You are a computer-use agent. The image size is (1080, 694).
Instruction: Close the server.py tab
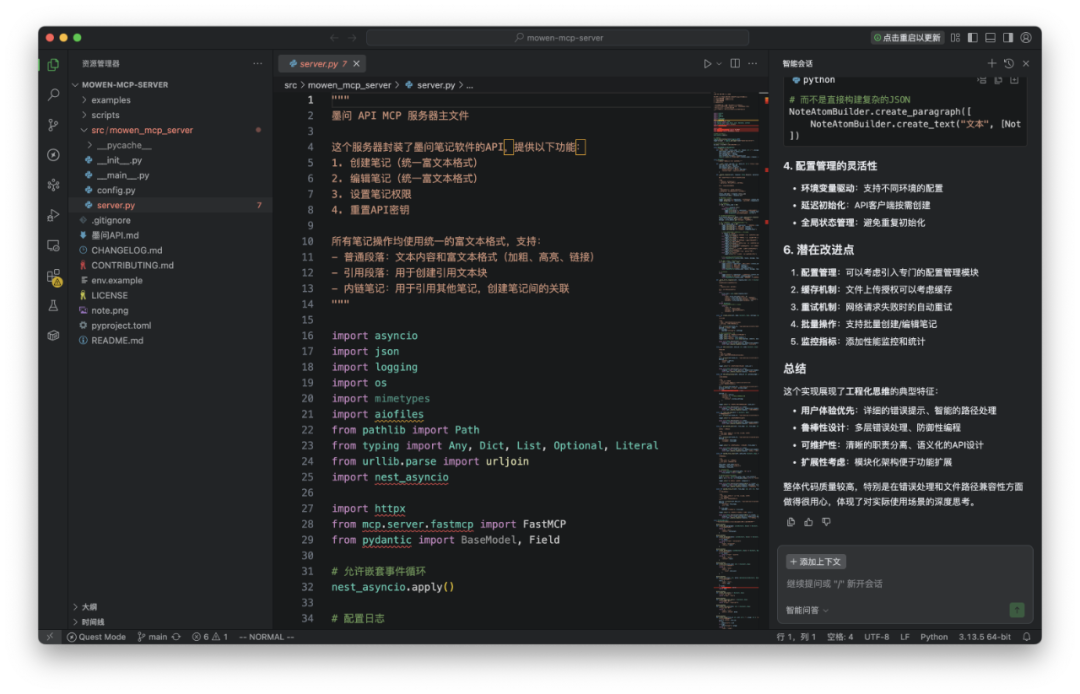[356, 63]
